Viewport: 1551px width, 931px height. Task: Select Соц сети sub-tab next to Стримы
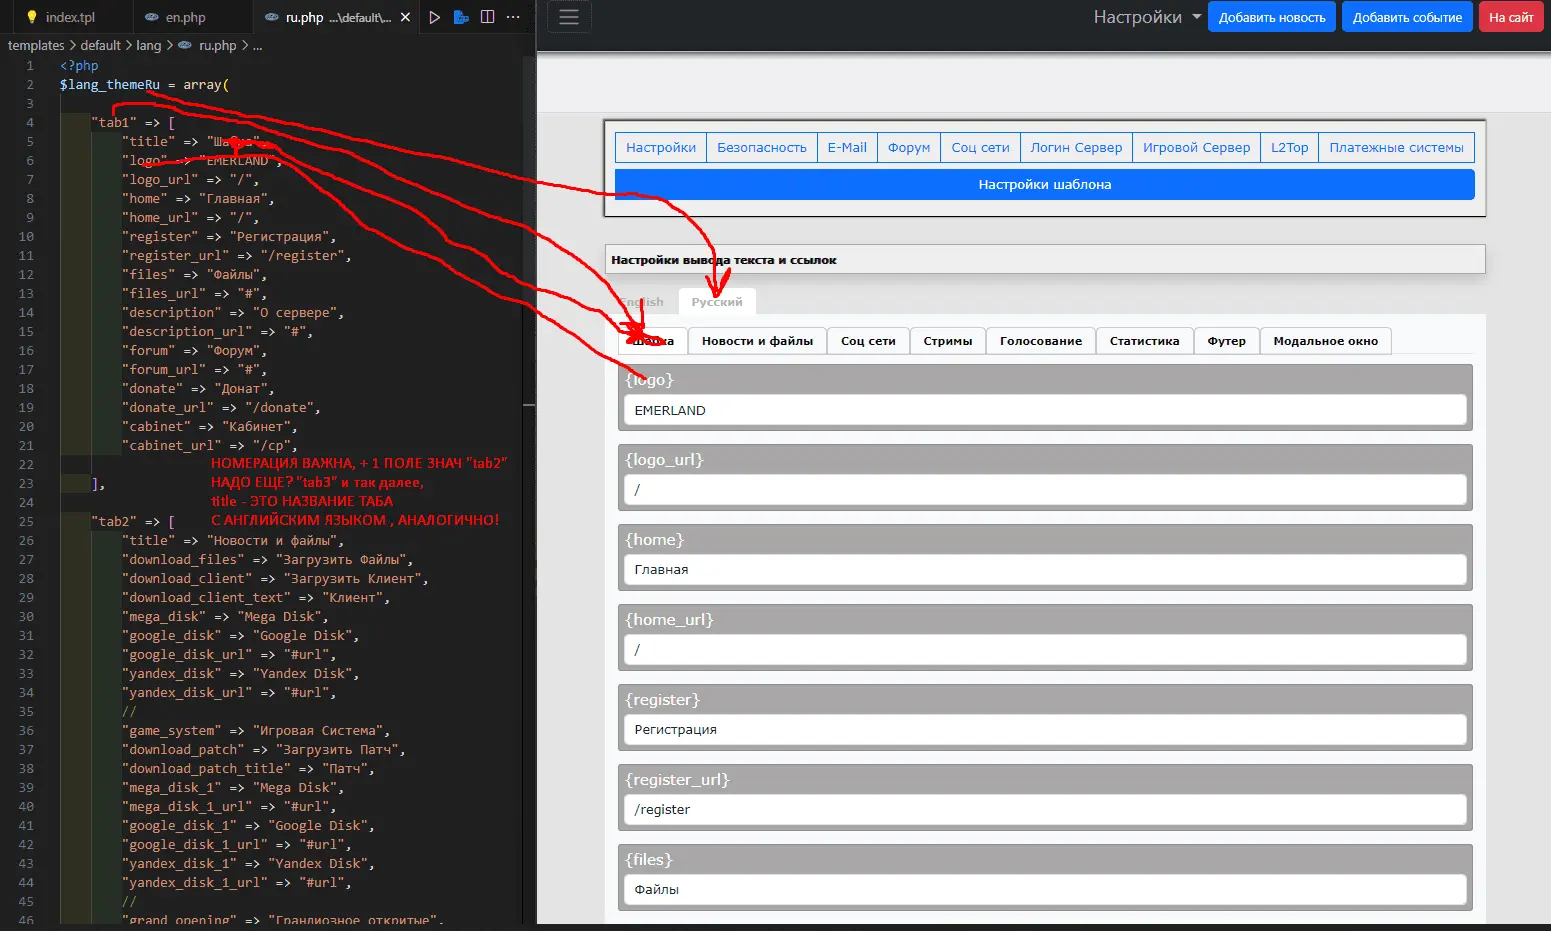tap(868, 341)
